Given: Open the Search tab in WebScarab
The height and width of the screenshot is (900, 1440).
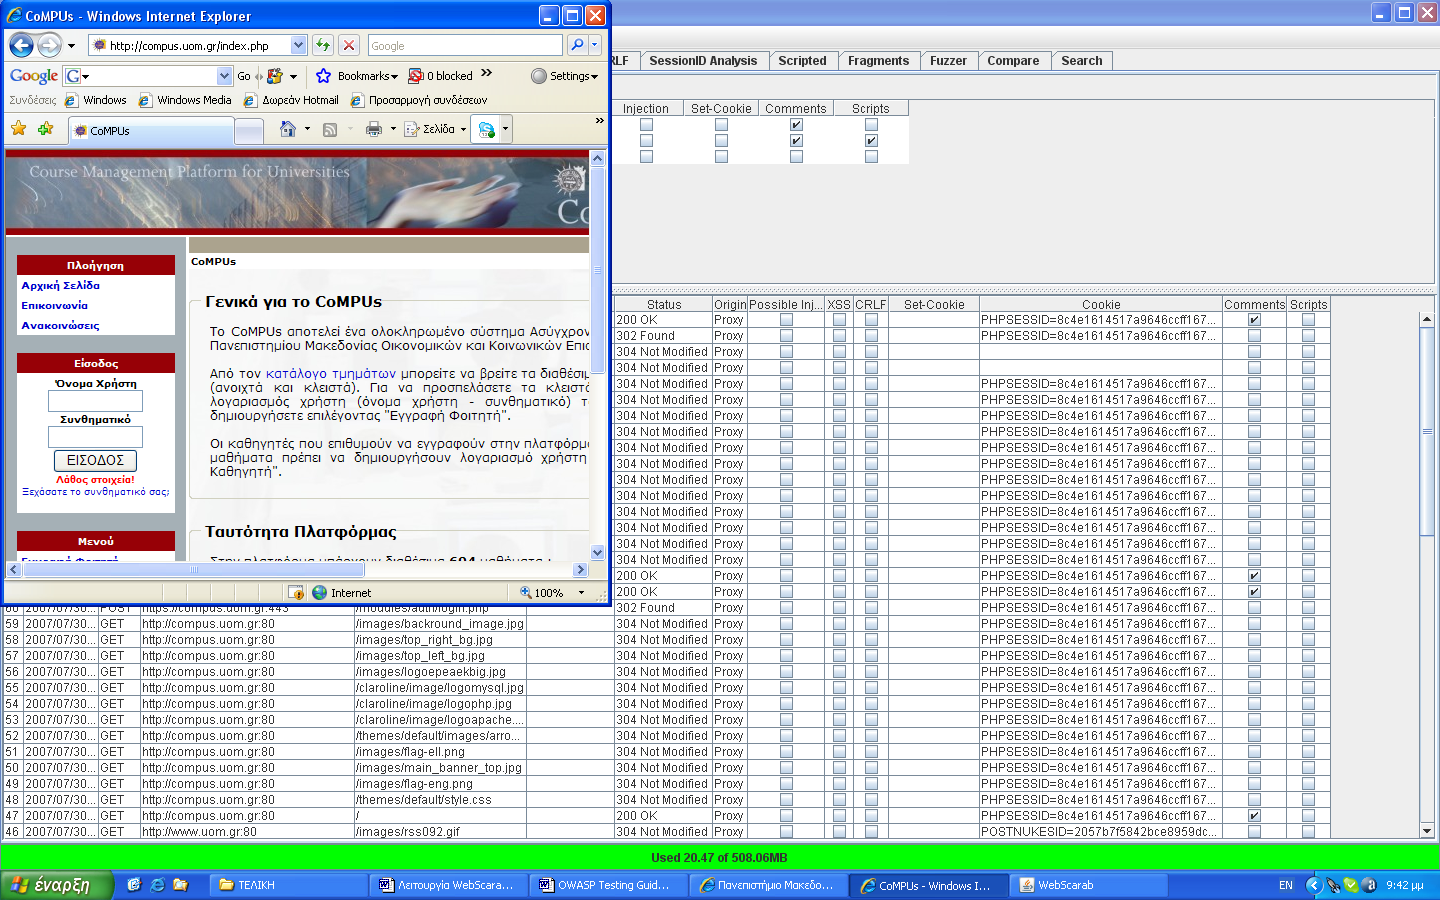Looking at the screenshot, I should (1082, 61).
